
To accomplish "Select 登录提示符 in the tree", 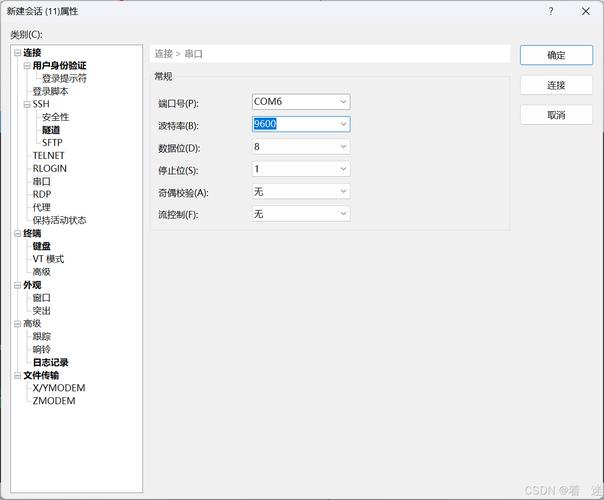I will click(64, 78).
